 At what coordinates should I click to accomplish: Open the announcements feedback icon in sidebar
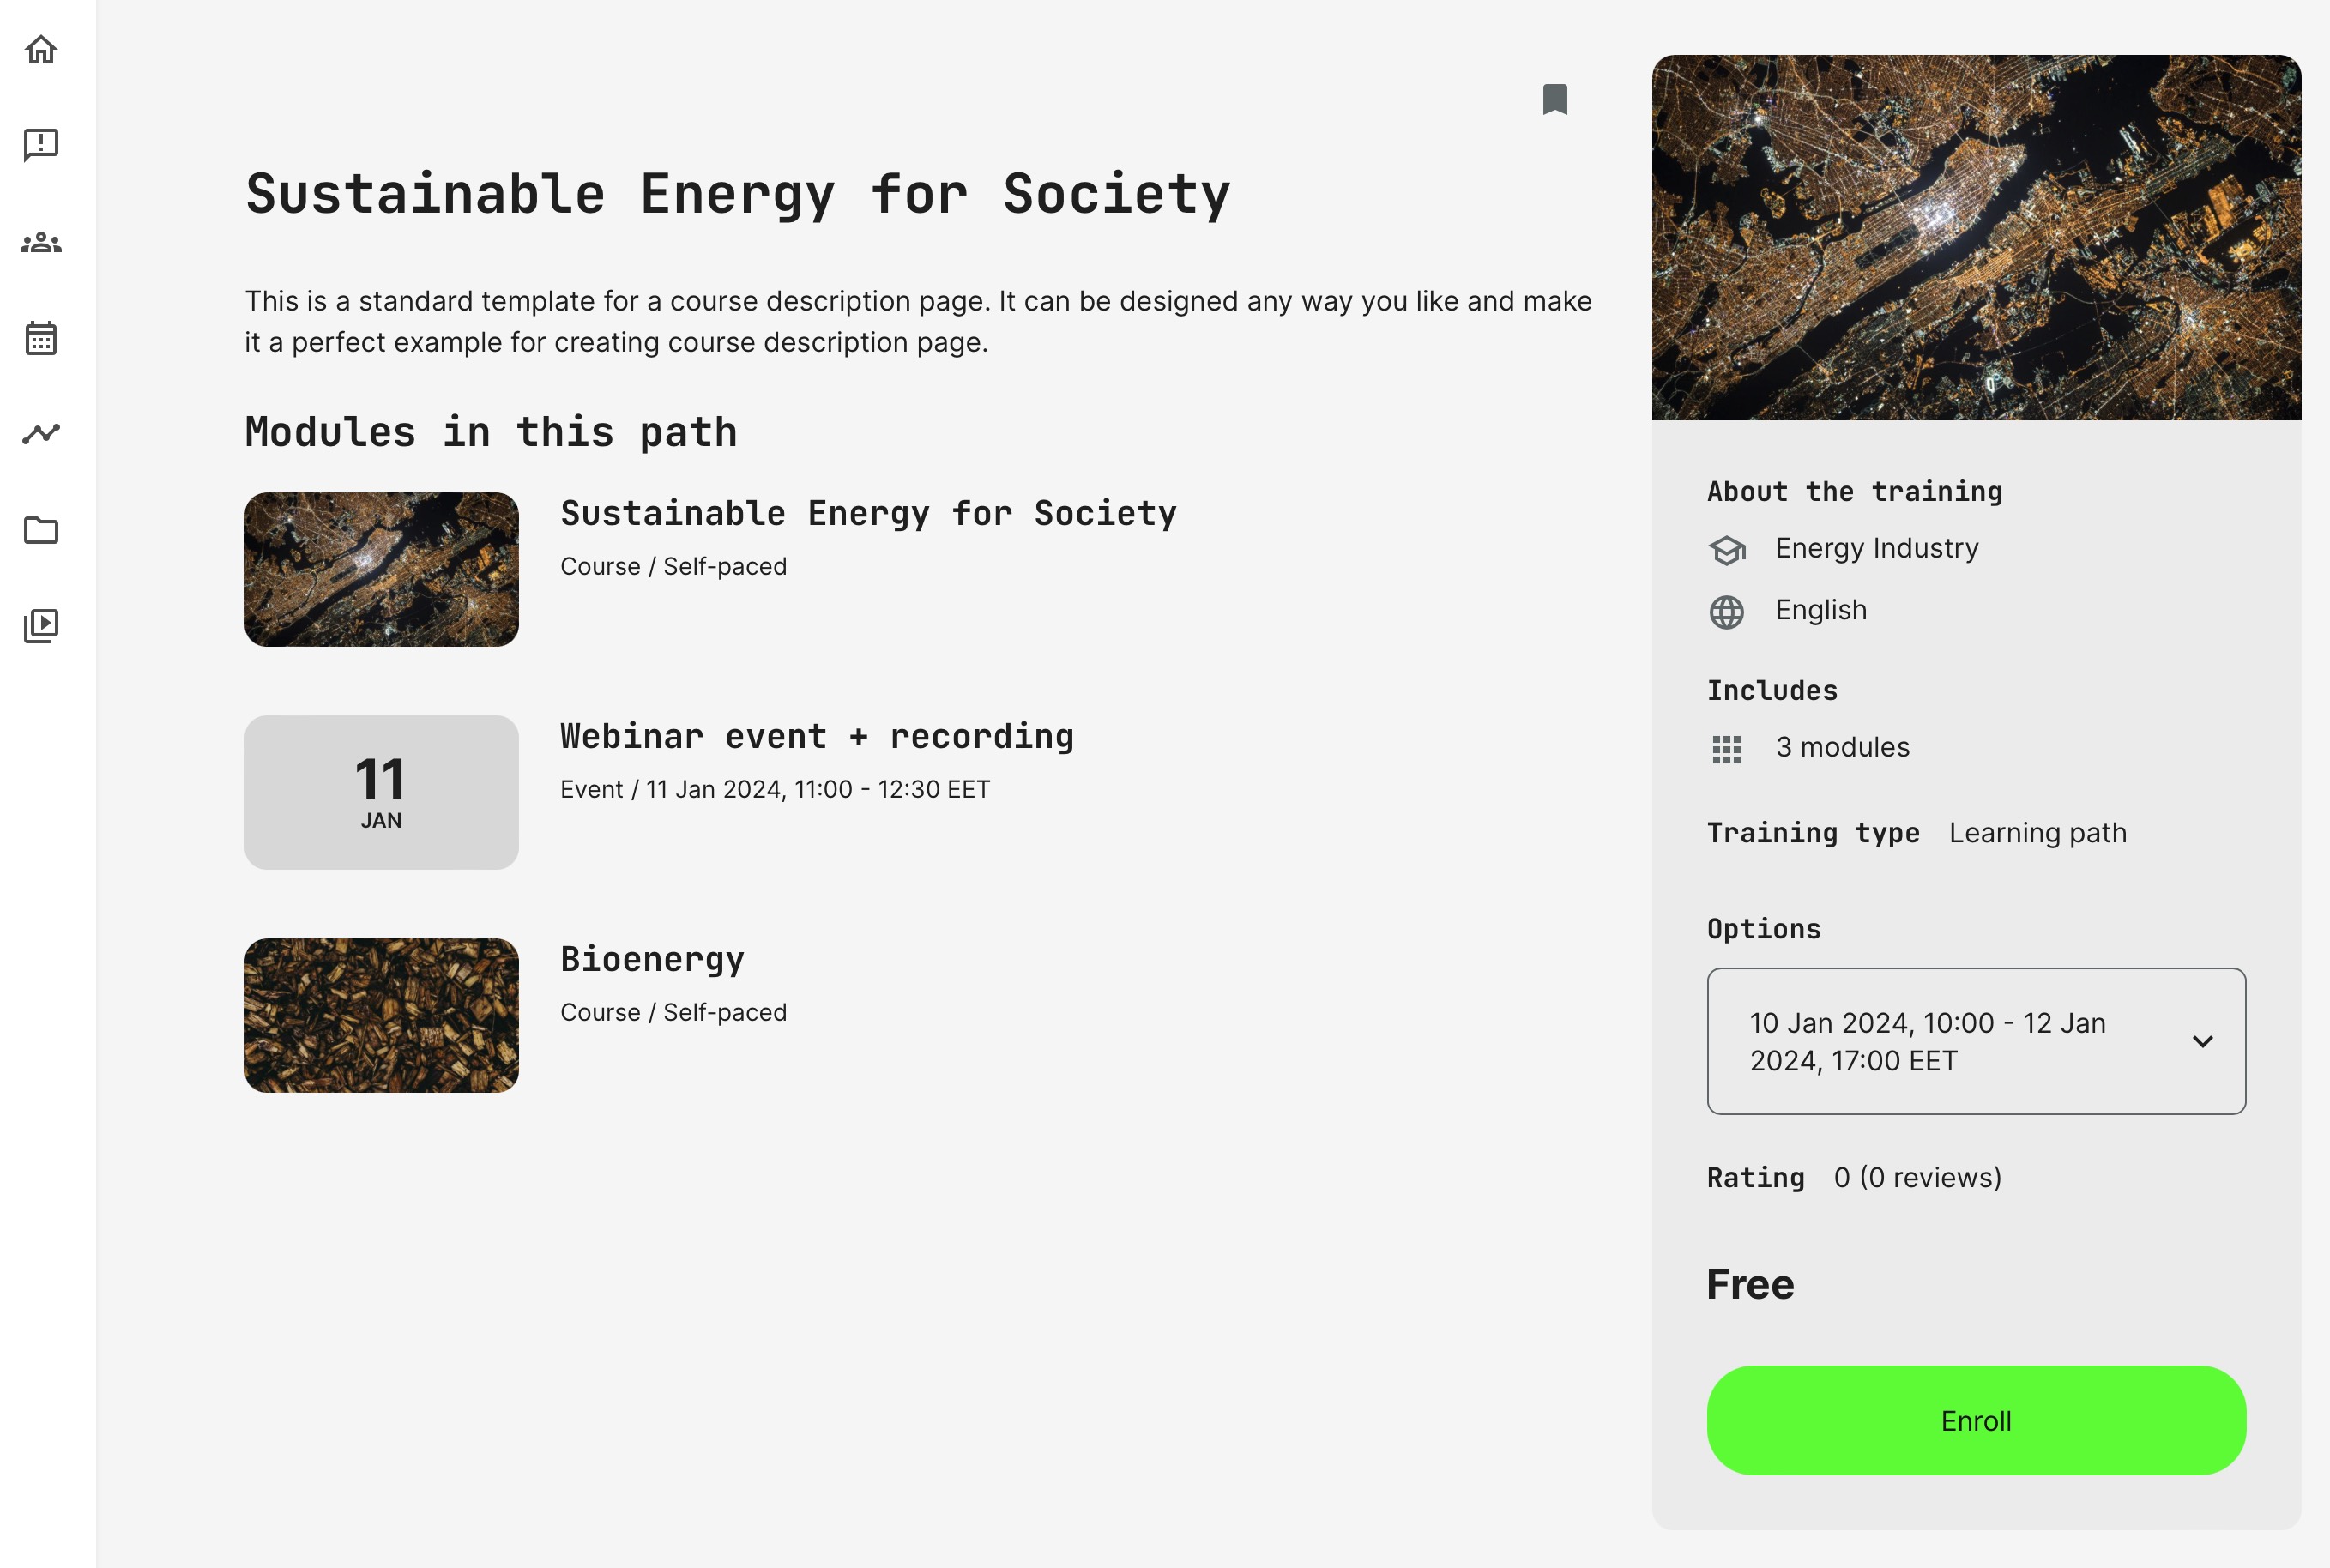click(41, 145)
